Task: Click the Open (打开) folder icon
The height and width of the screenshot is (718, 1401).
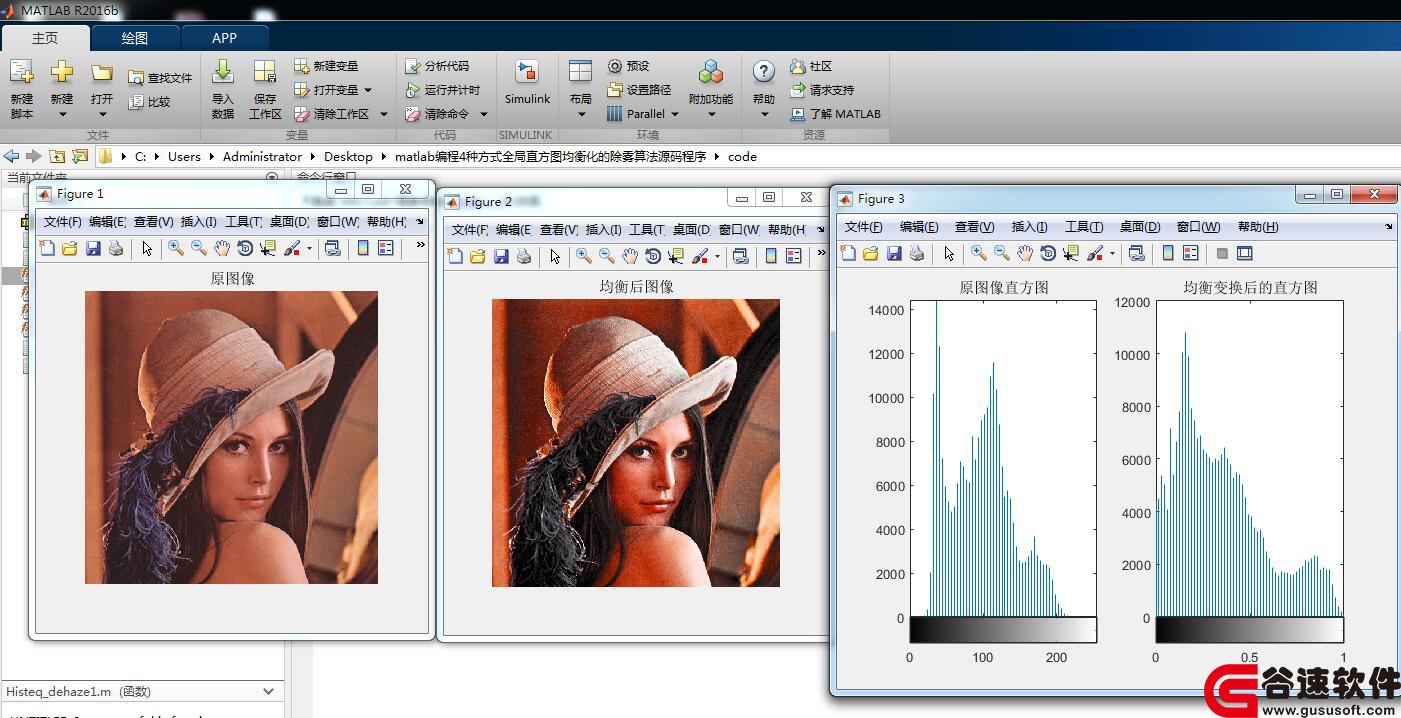Action: point(101,73)
